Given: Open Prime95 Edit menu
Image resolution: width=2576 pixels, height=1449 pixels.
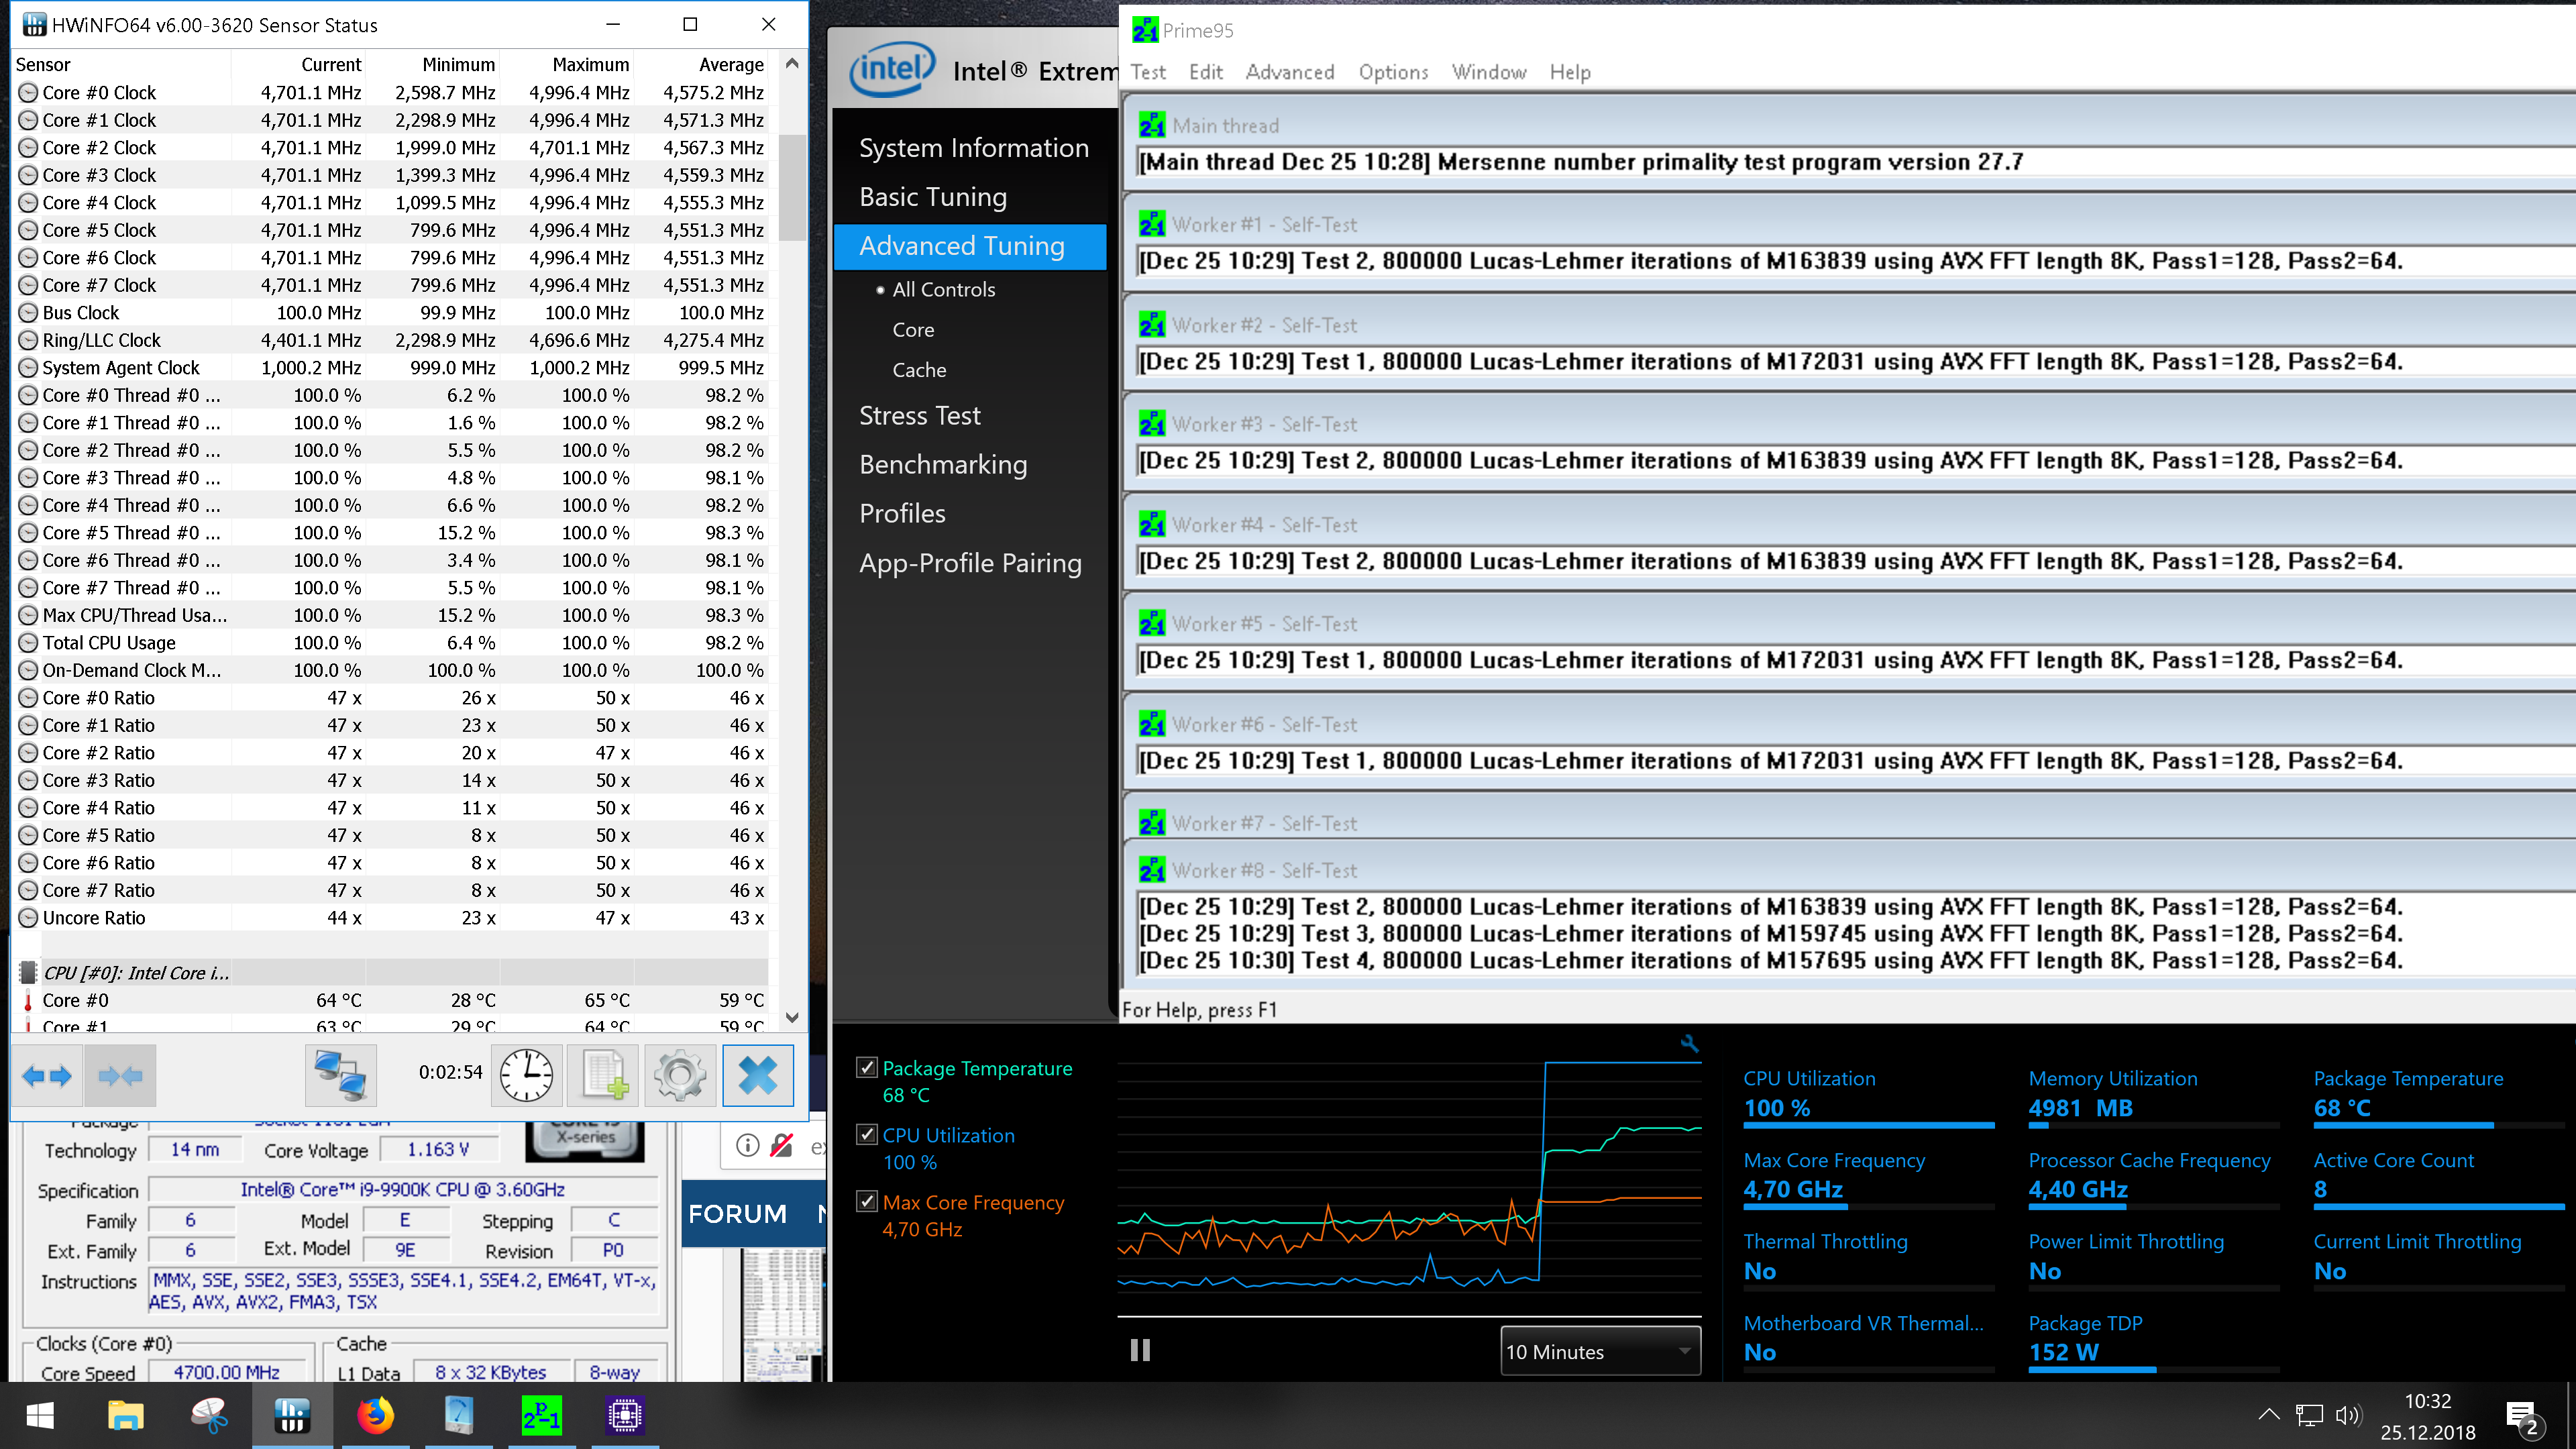Looking at the screenshot, I should pyautogui.click(x=1205, y=72).
